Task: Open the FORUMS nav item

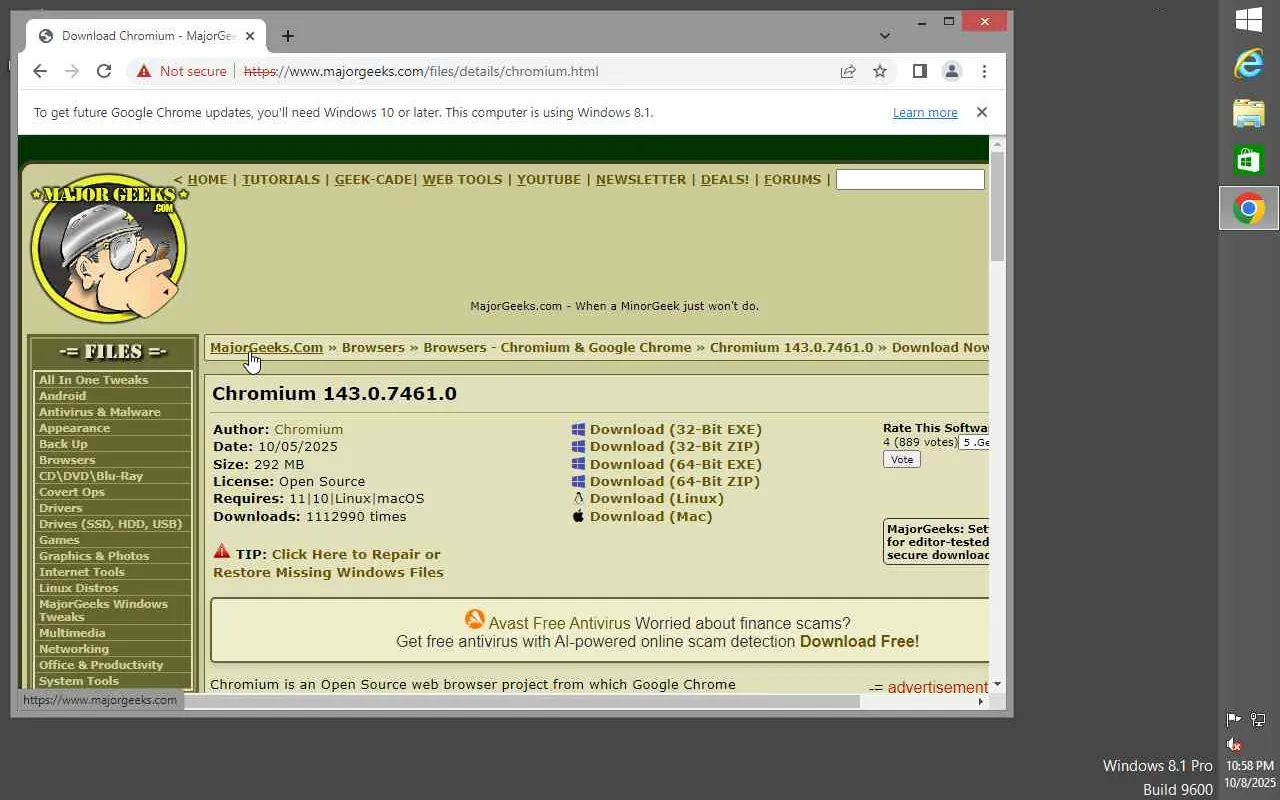Action: (x=792, y=180)
